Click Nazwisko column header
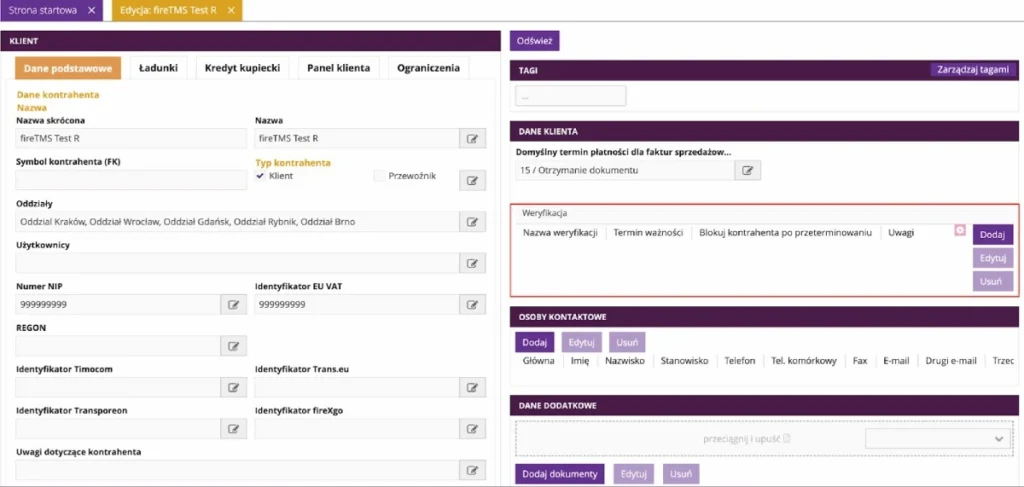Image resolution: width=1024 pixels, height=487 pixels. 625,360
